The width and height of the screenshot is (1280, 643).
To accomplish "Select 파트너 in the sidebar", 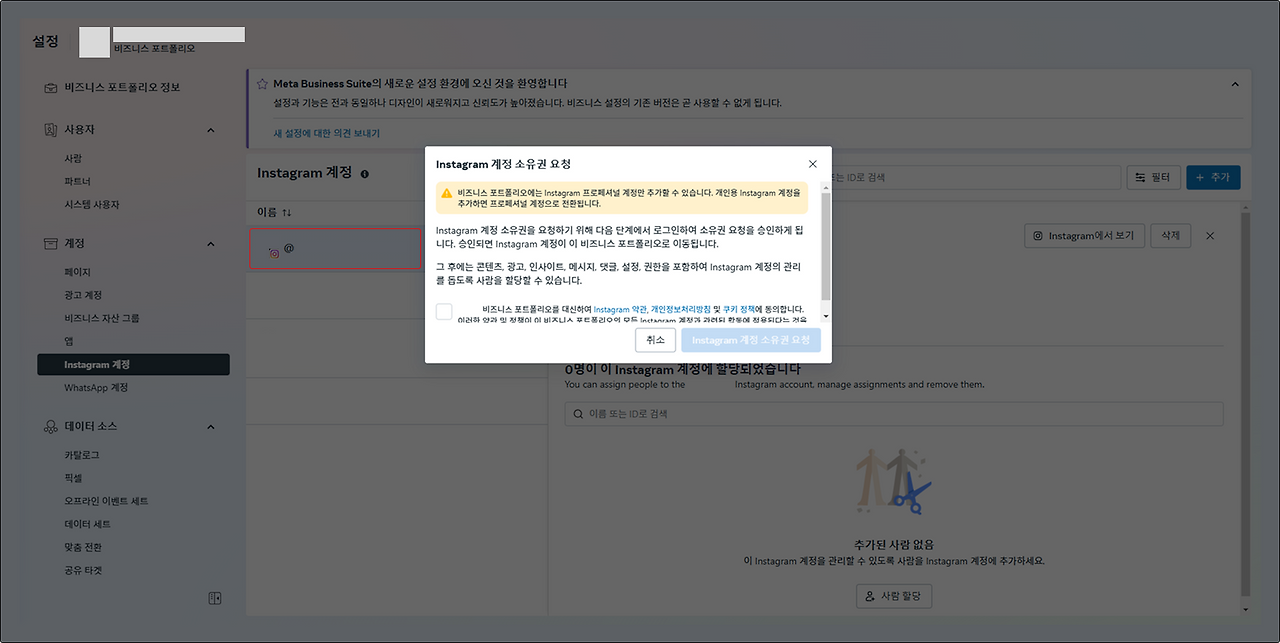I will click(77, 182).
